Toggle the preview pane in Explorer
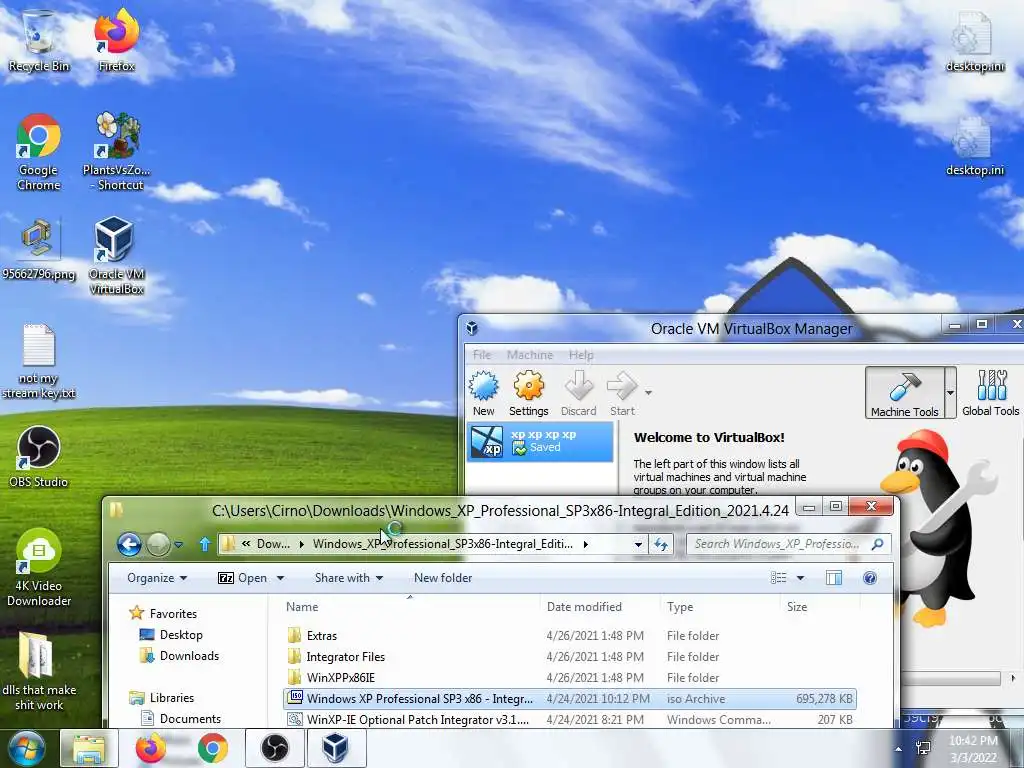This screenshot has height=768, width=1024. click(x=834, y=578)
